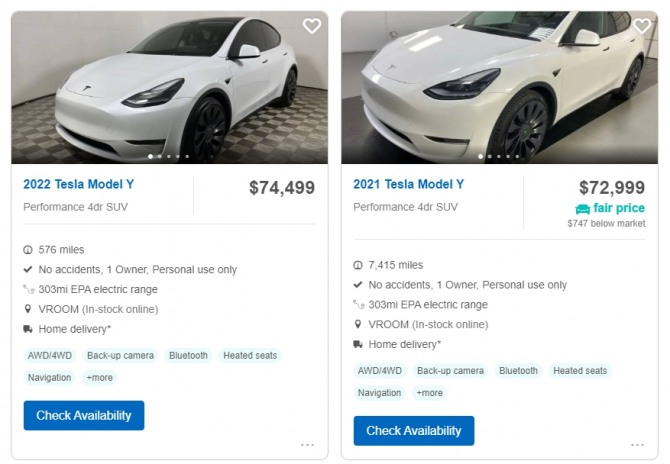Open the 2022 Tesla Model Y title link

[x=79, y=185]
